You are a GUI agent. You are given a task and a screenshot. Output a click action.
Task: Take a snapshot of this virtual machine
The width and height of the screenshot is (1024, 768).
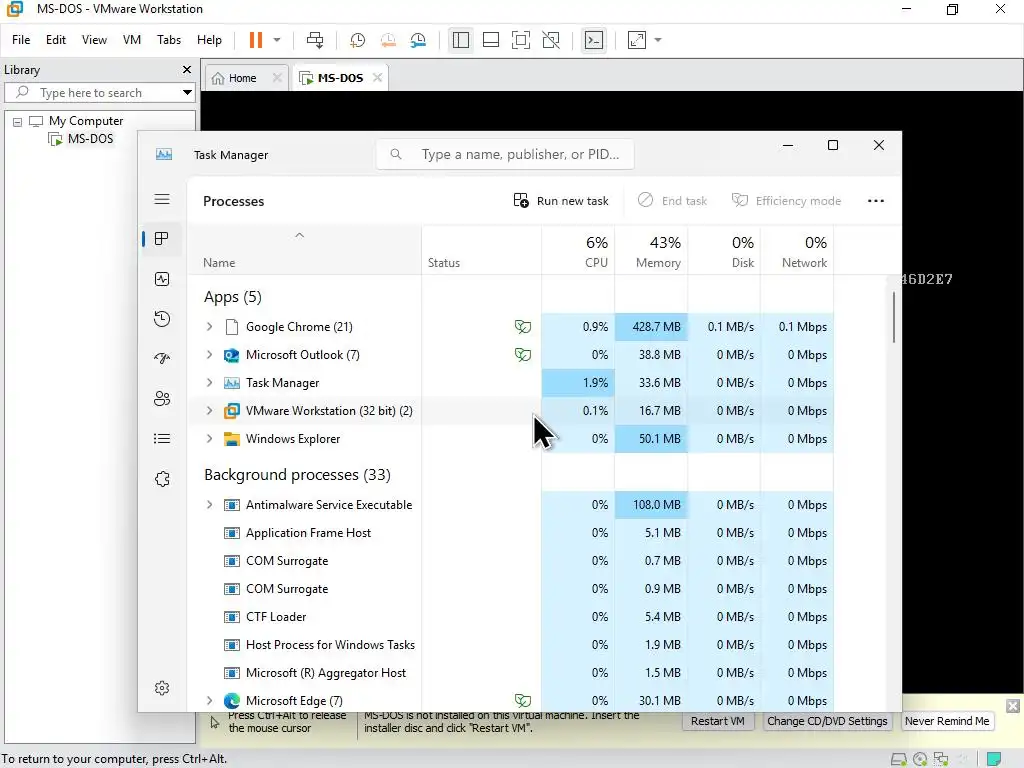pyautogui.click(x=357, y=40)
